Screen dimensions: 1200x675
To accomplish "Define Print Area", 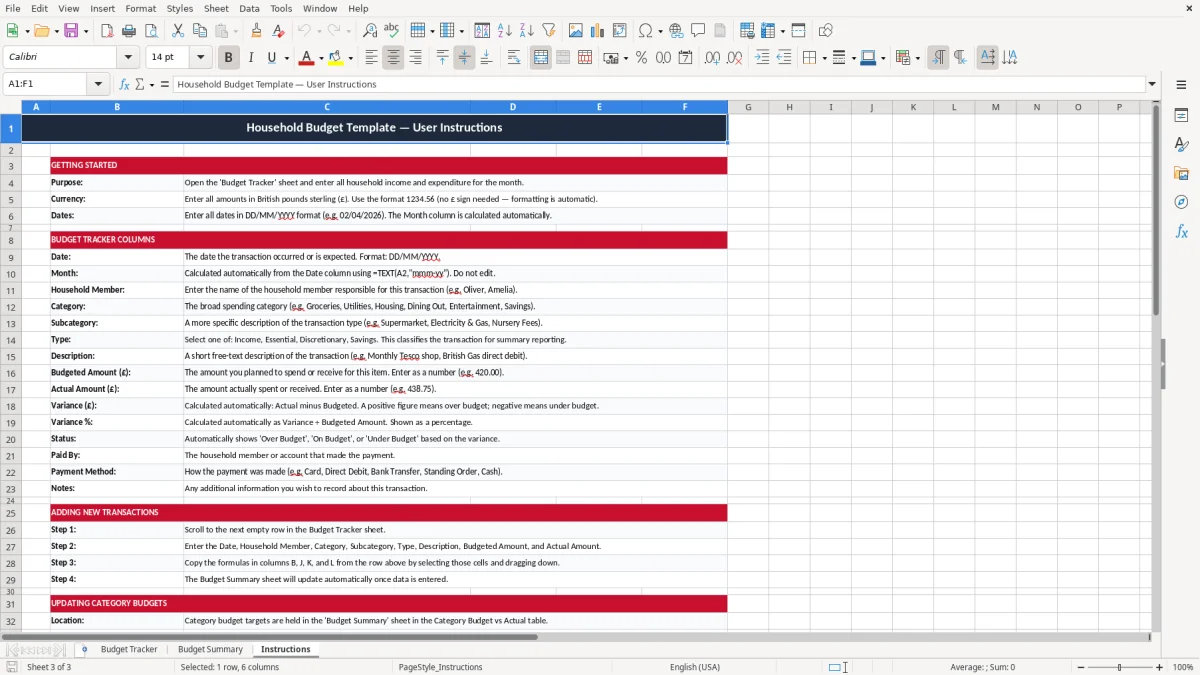I will (747, 31).
